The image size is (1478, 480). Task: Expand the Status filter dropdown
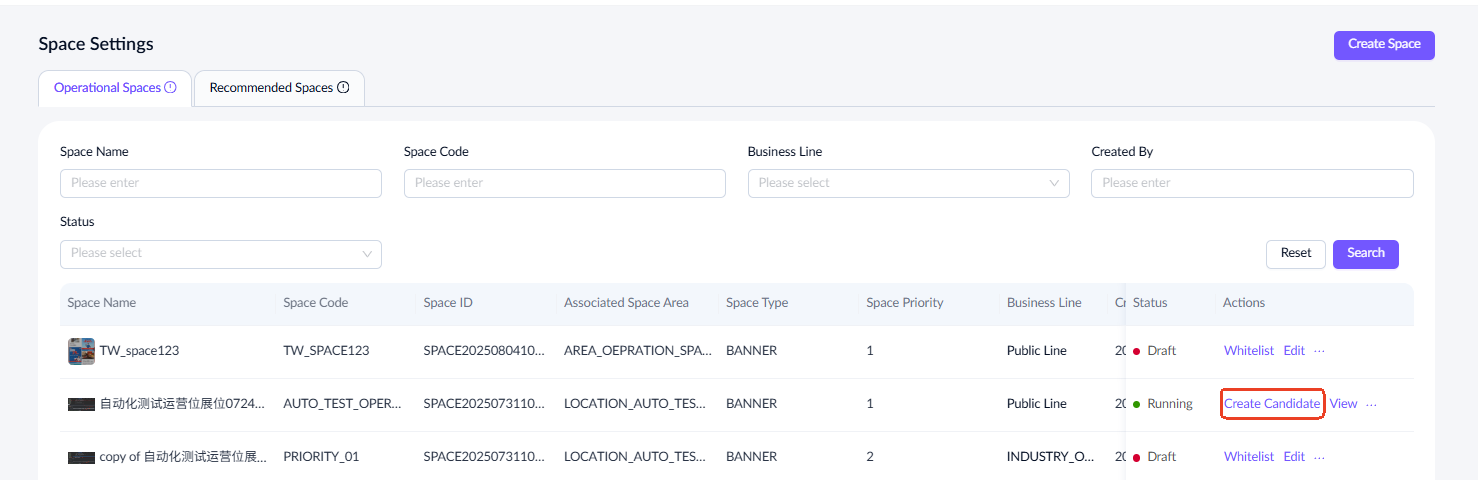pyautogui.click(x=220, y=254)
